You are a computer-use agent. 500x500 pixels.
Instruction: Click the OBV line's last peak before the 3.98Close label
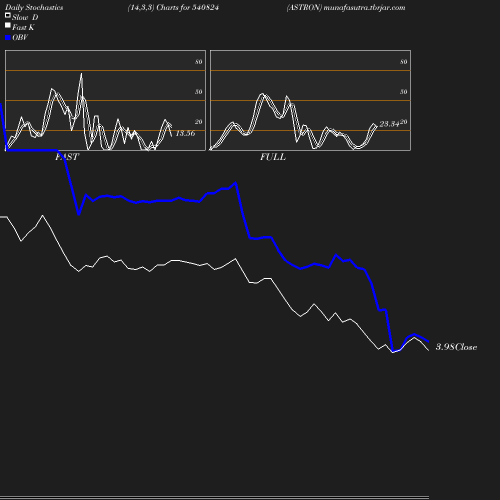pyautogui.click(x=414, y=334)
